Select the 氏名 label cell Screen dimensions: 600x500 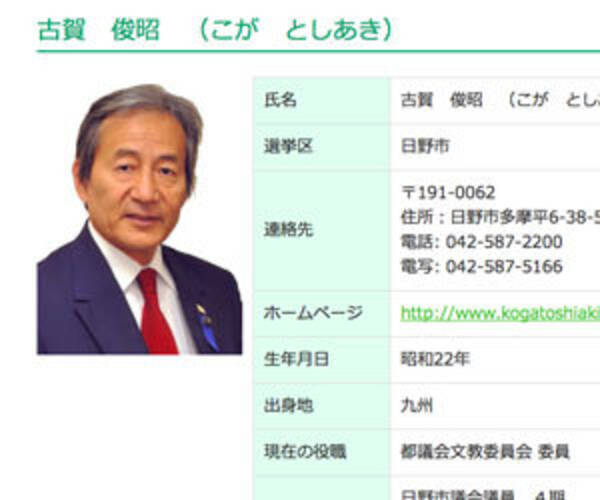click(x=321, y=100)
